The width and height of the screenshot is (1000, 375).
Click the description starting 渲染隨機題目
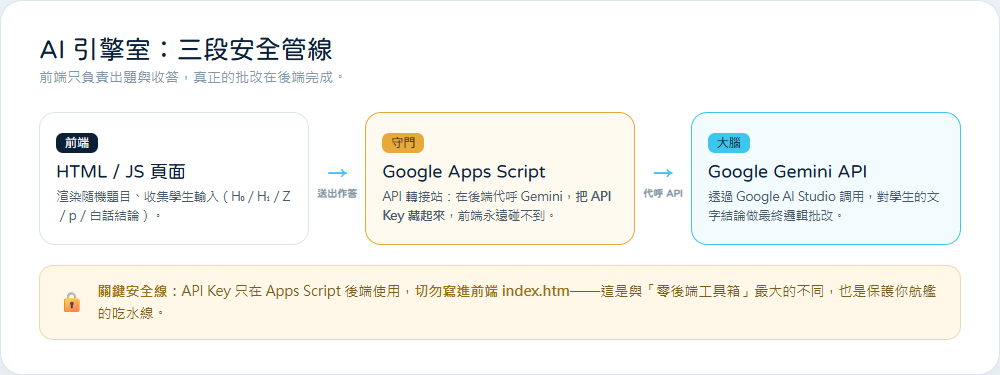coord(174,206)
